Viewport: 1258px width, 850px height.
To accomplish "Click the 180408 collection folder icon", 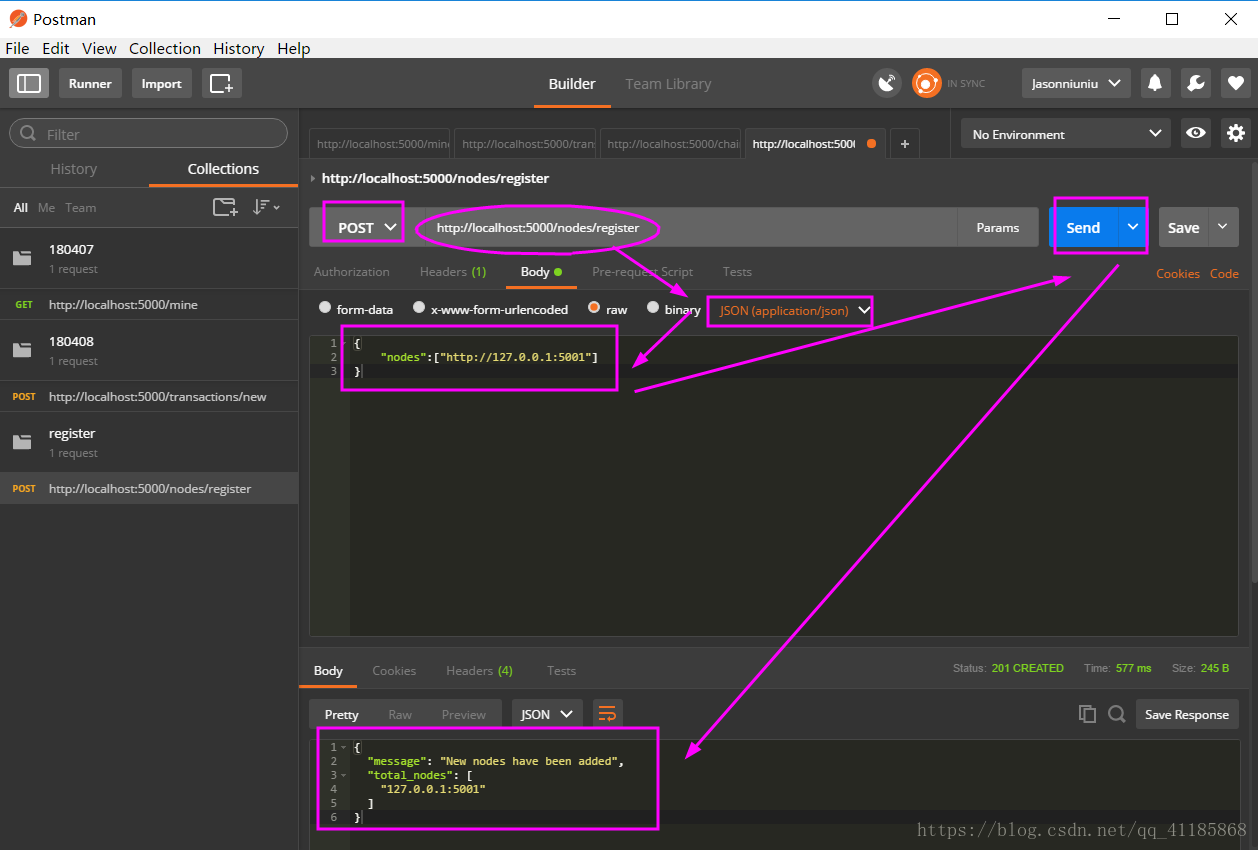I will [x=22, y=350].
